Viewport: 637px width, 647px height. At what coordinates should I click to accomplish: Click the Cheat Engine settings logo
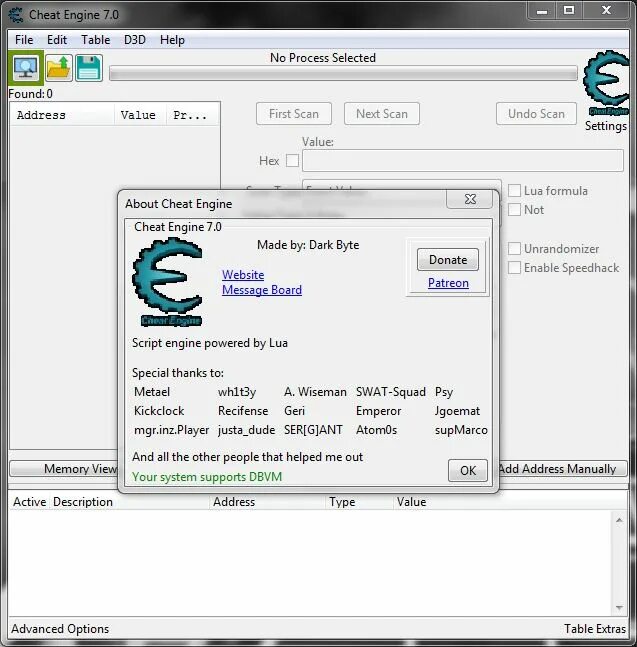[x=606, y=83]
